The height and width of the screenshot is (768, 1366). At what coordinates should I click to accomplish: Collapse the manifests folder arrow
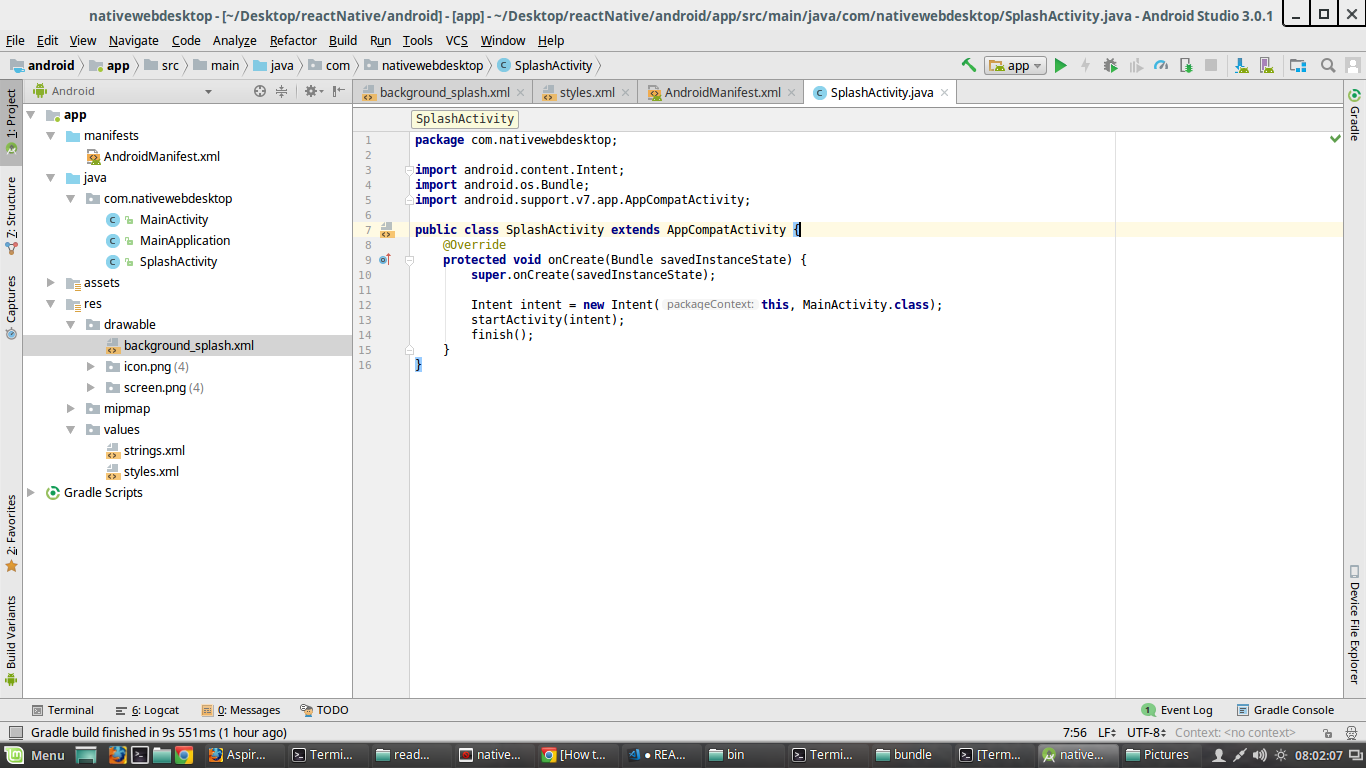[x=51, y=136]
